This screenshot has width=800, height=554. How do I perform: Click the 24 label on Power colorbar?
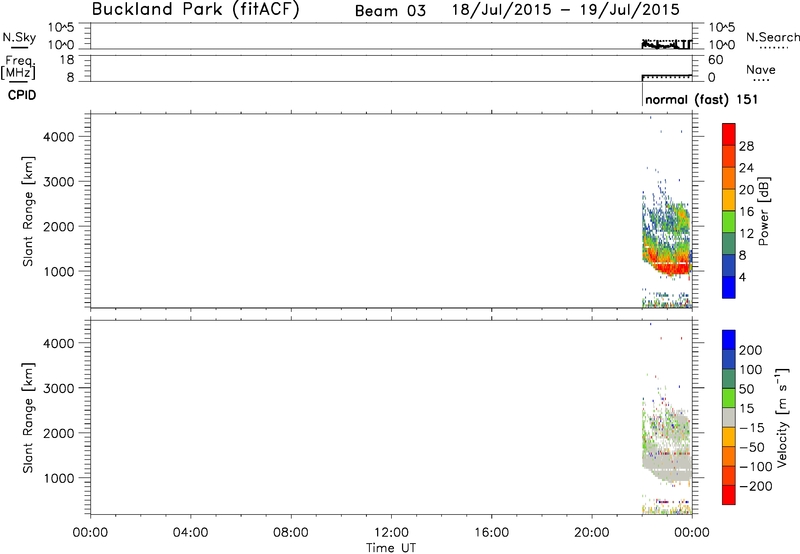[x=746, y=168]
